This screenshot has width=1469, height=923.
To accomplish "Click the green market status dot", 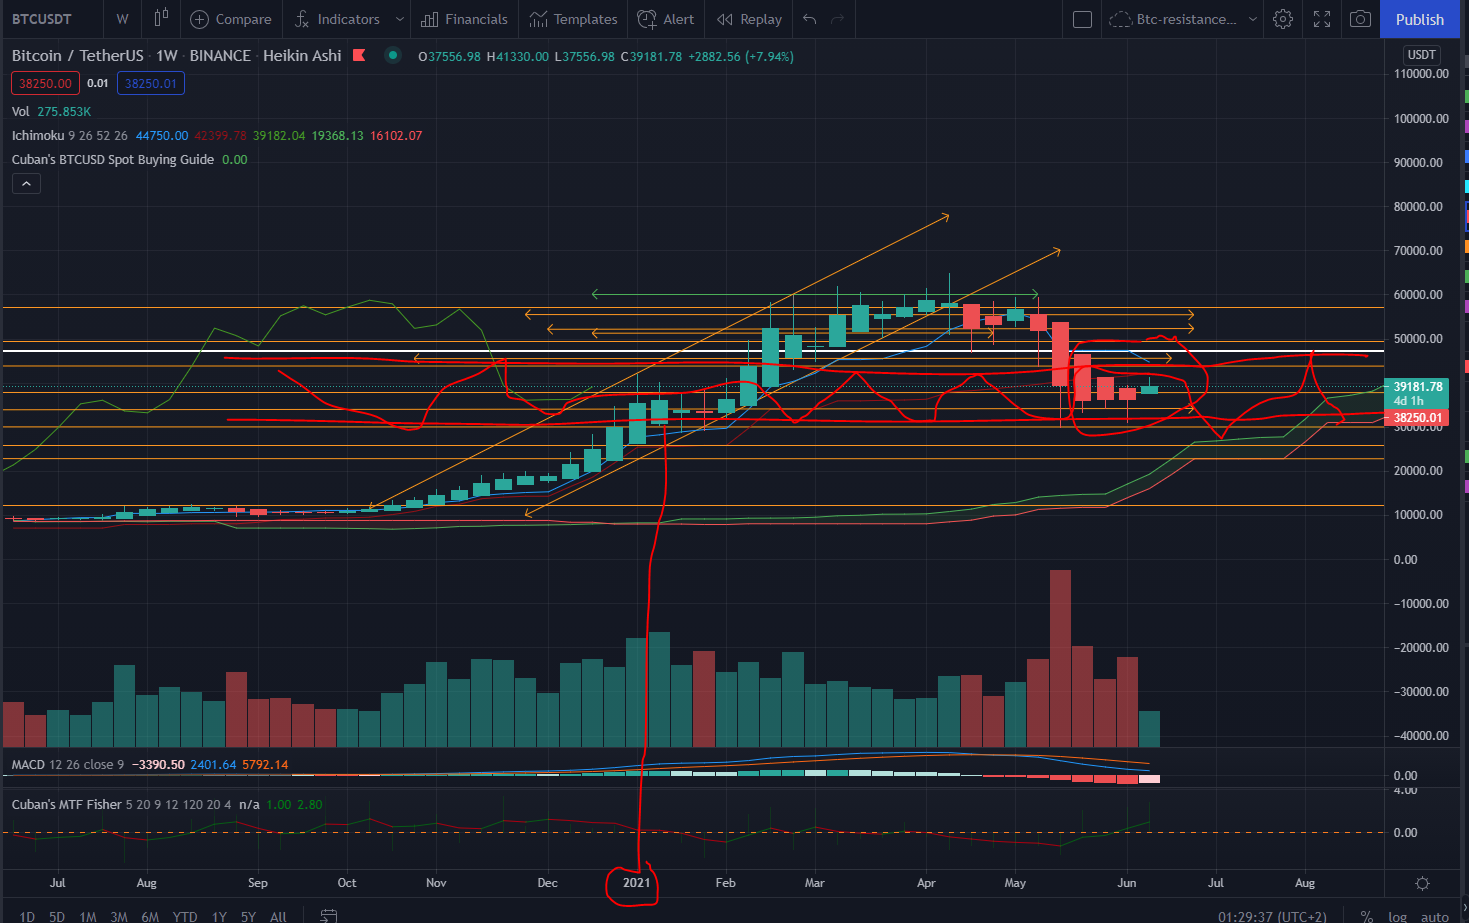I will [x=393, y=55].
